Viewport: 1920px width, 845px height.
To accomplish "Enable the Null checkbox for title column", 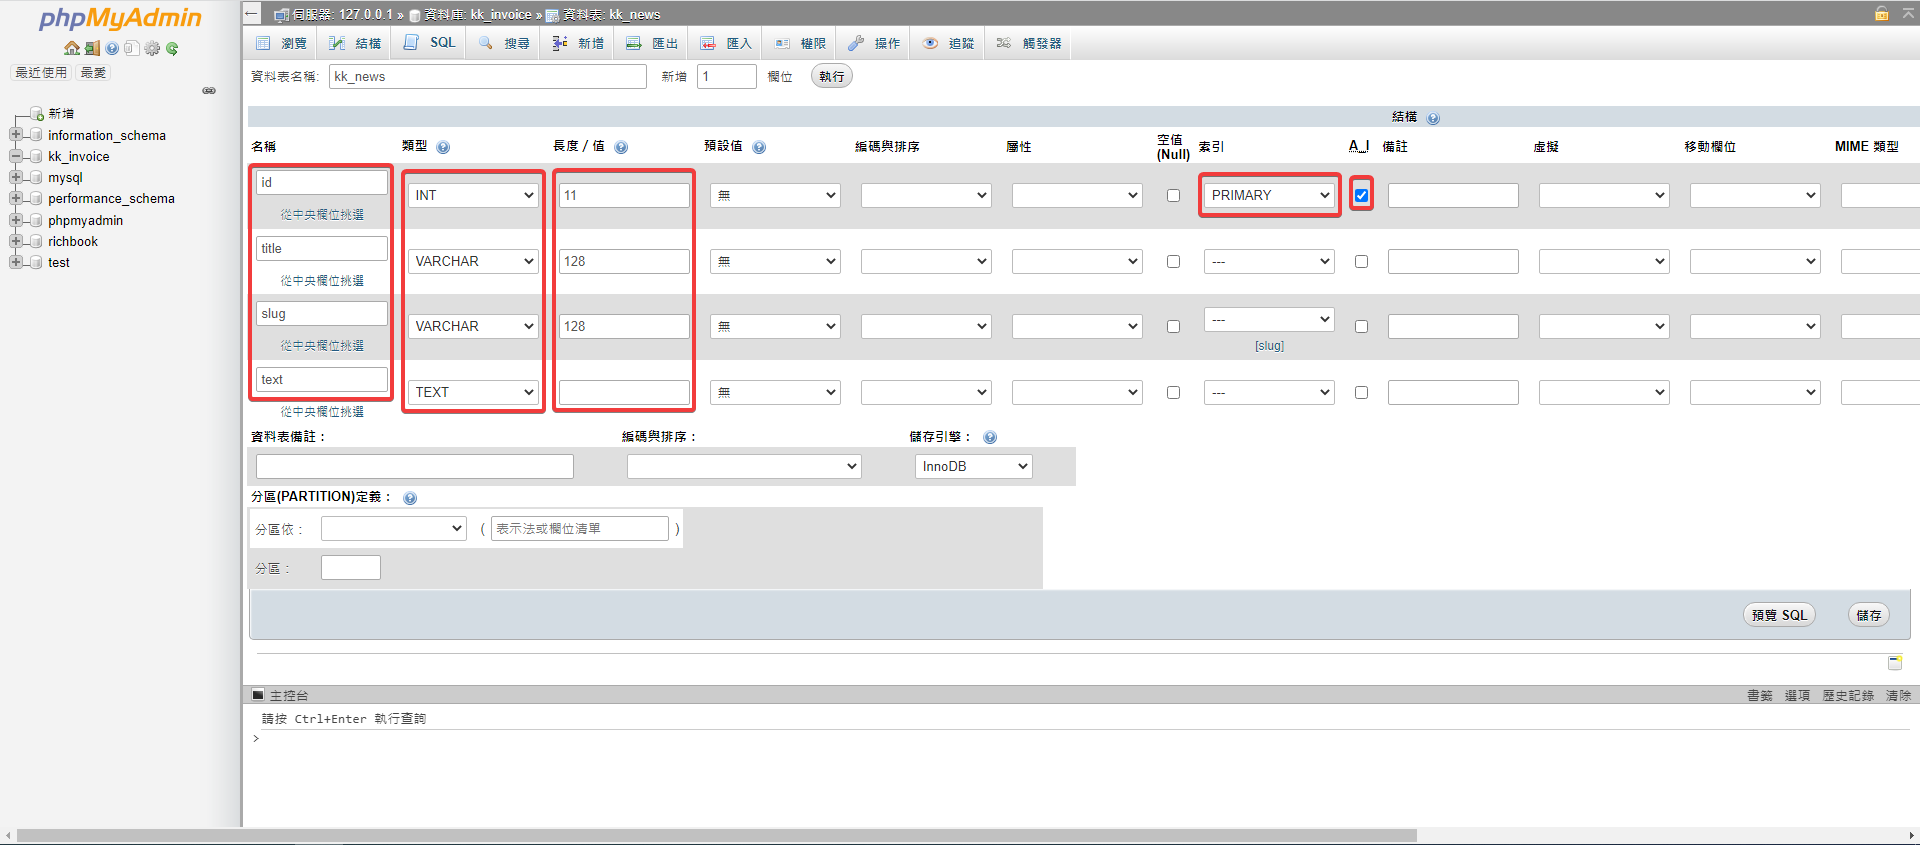I will click(1173, 262).
